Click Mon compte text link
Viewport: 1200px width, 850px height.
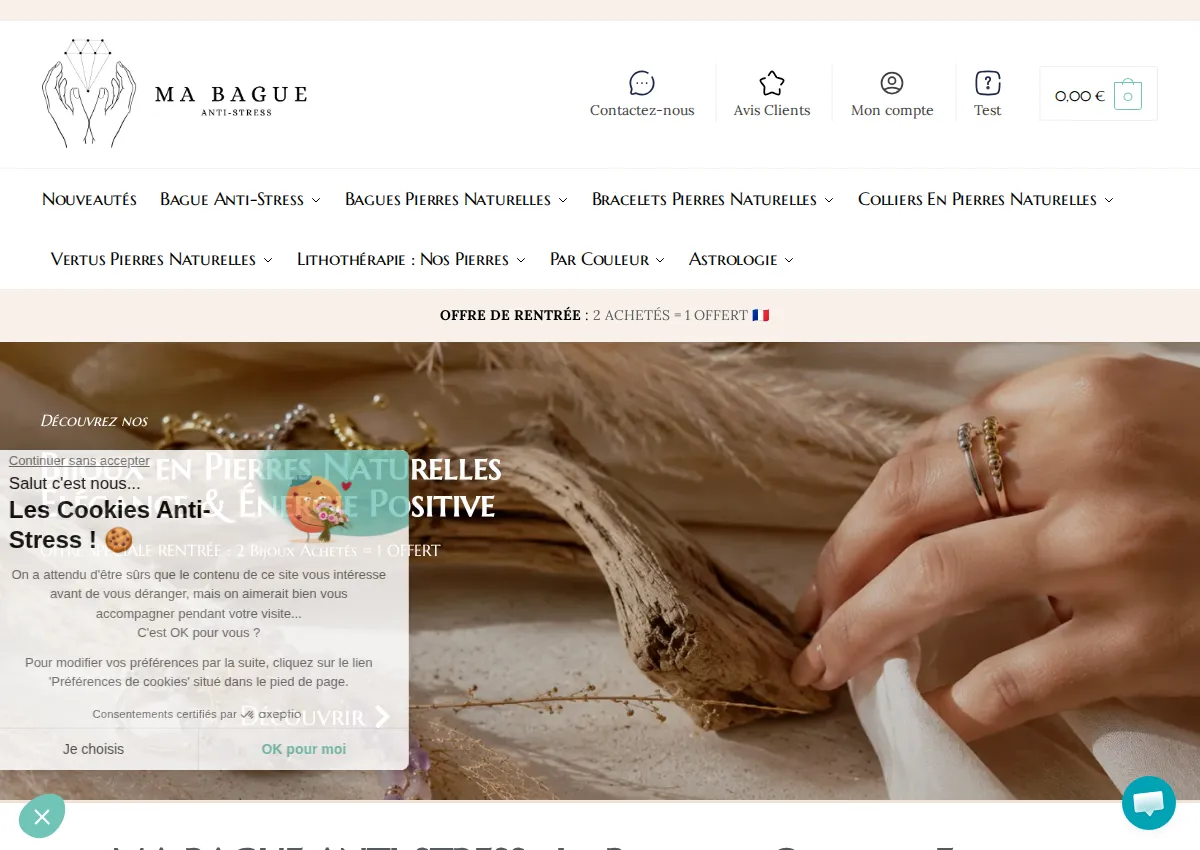point(892,110)
